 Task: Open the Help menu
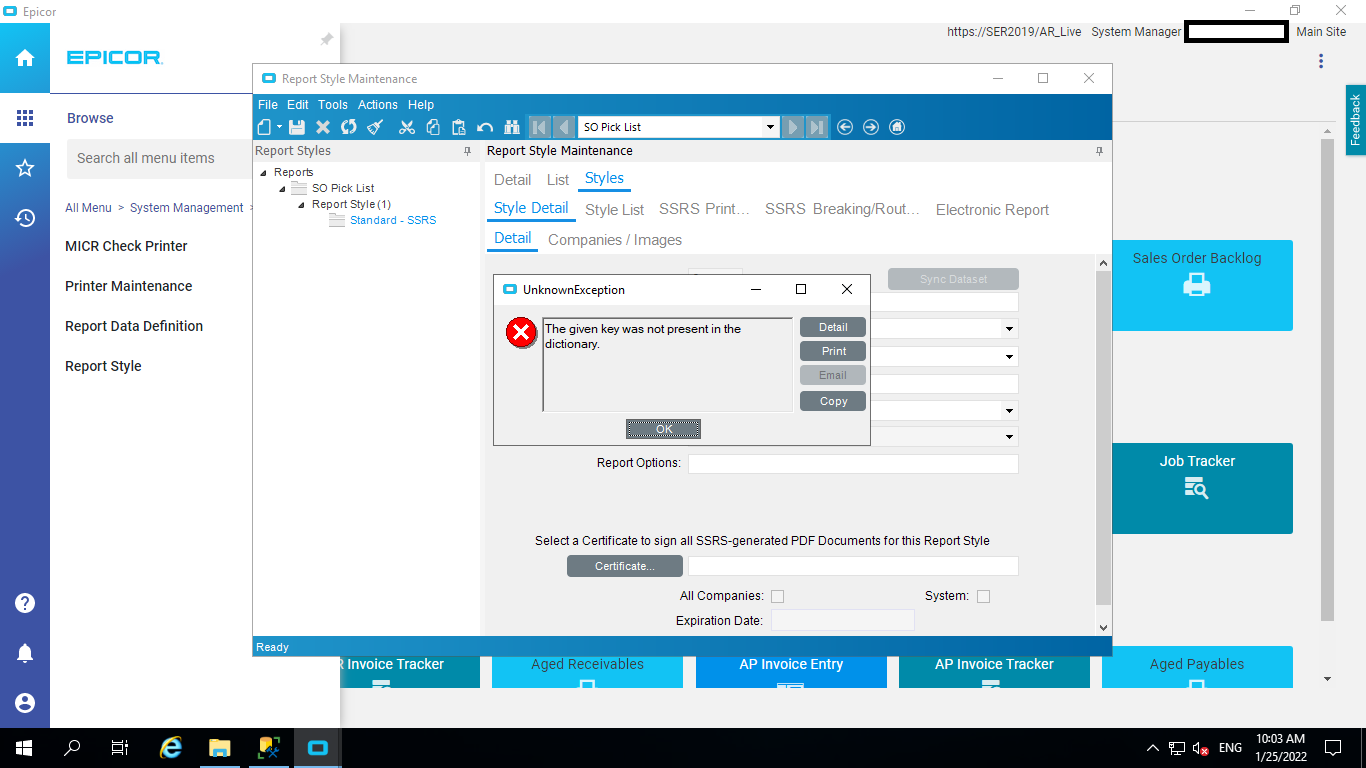(421, 104)
